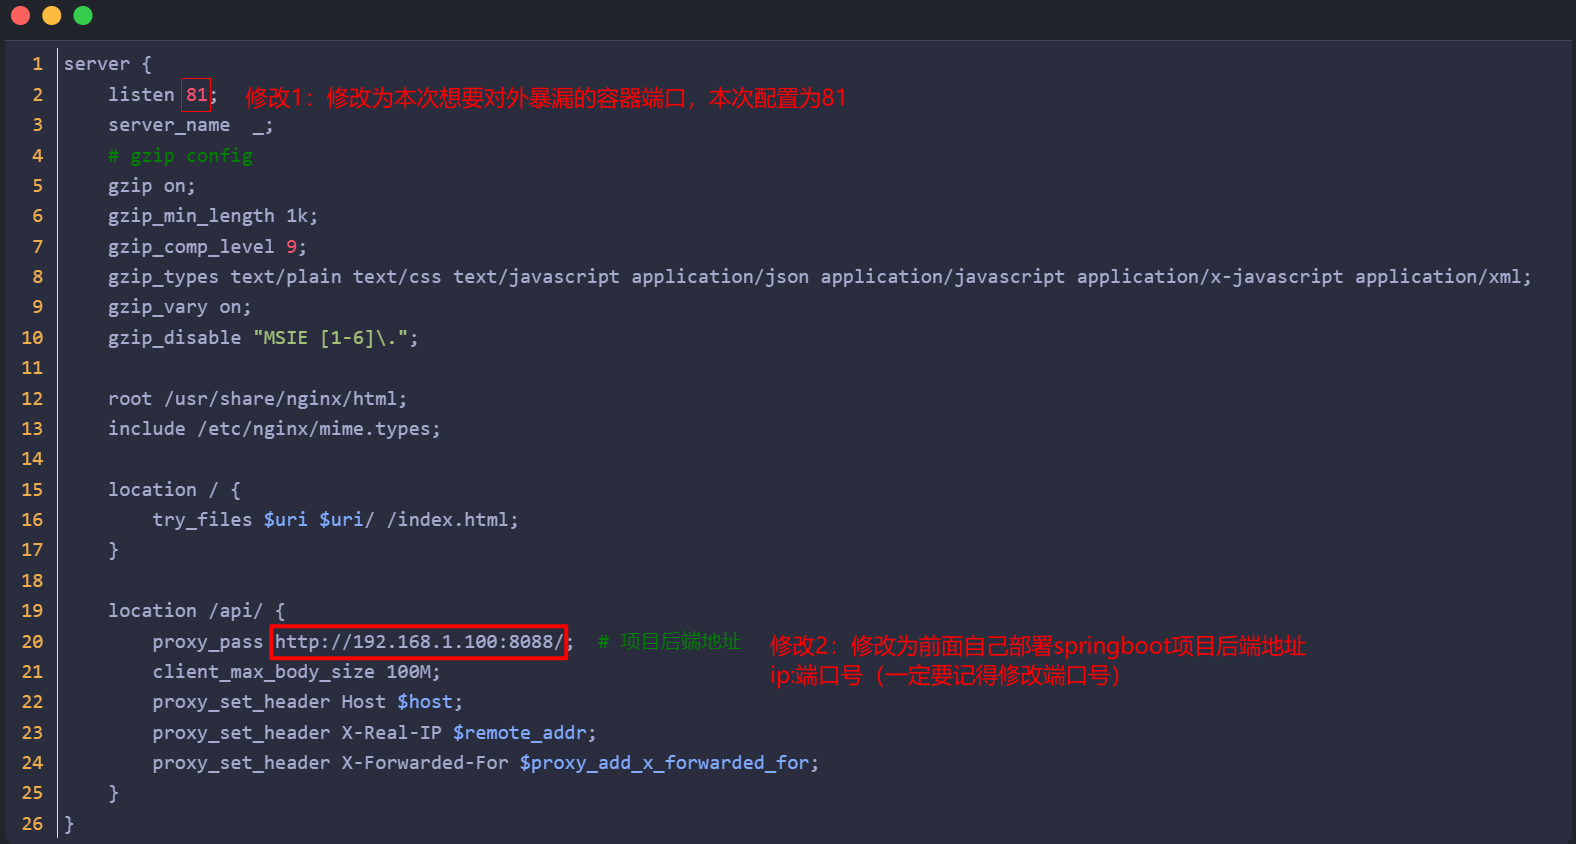Screen dimensions: 1576x844
Task: Click the "$remote_addr" variable
Action: pyautogui.click(x=520, y=733)
